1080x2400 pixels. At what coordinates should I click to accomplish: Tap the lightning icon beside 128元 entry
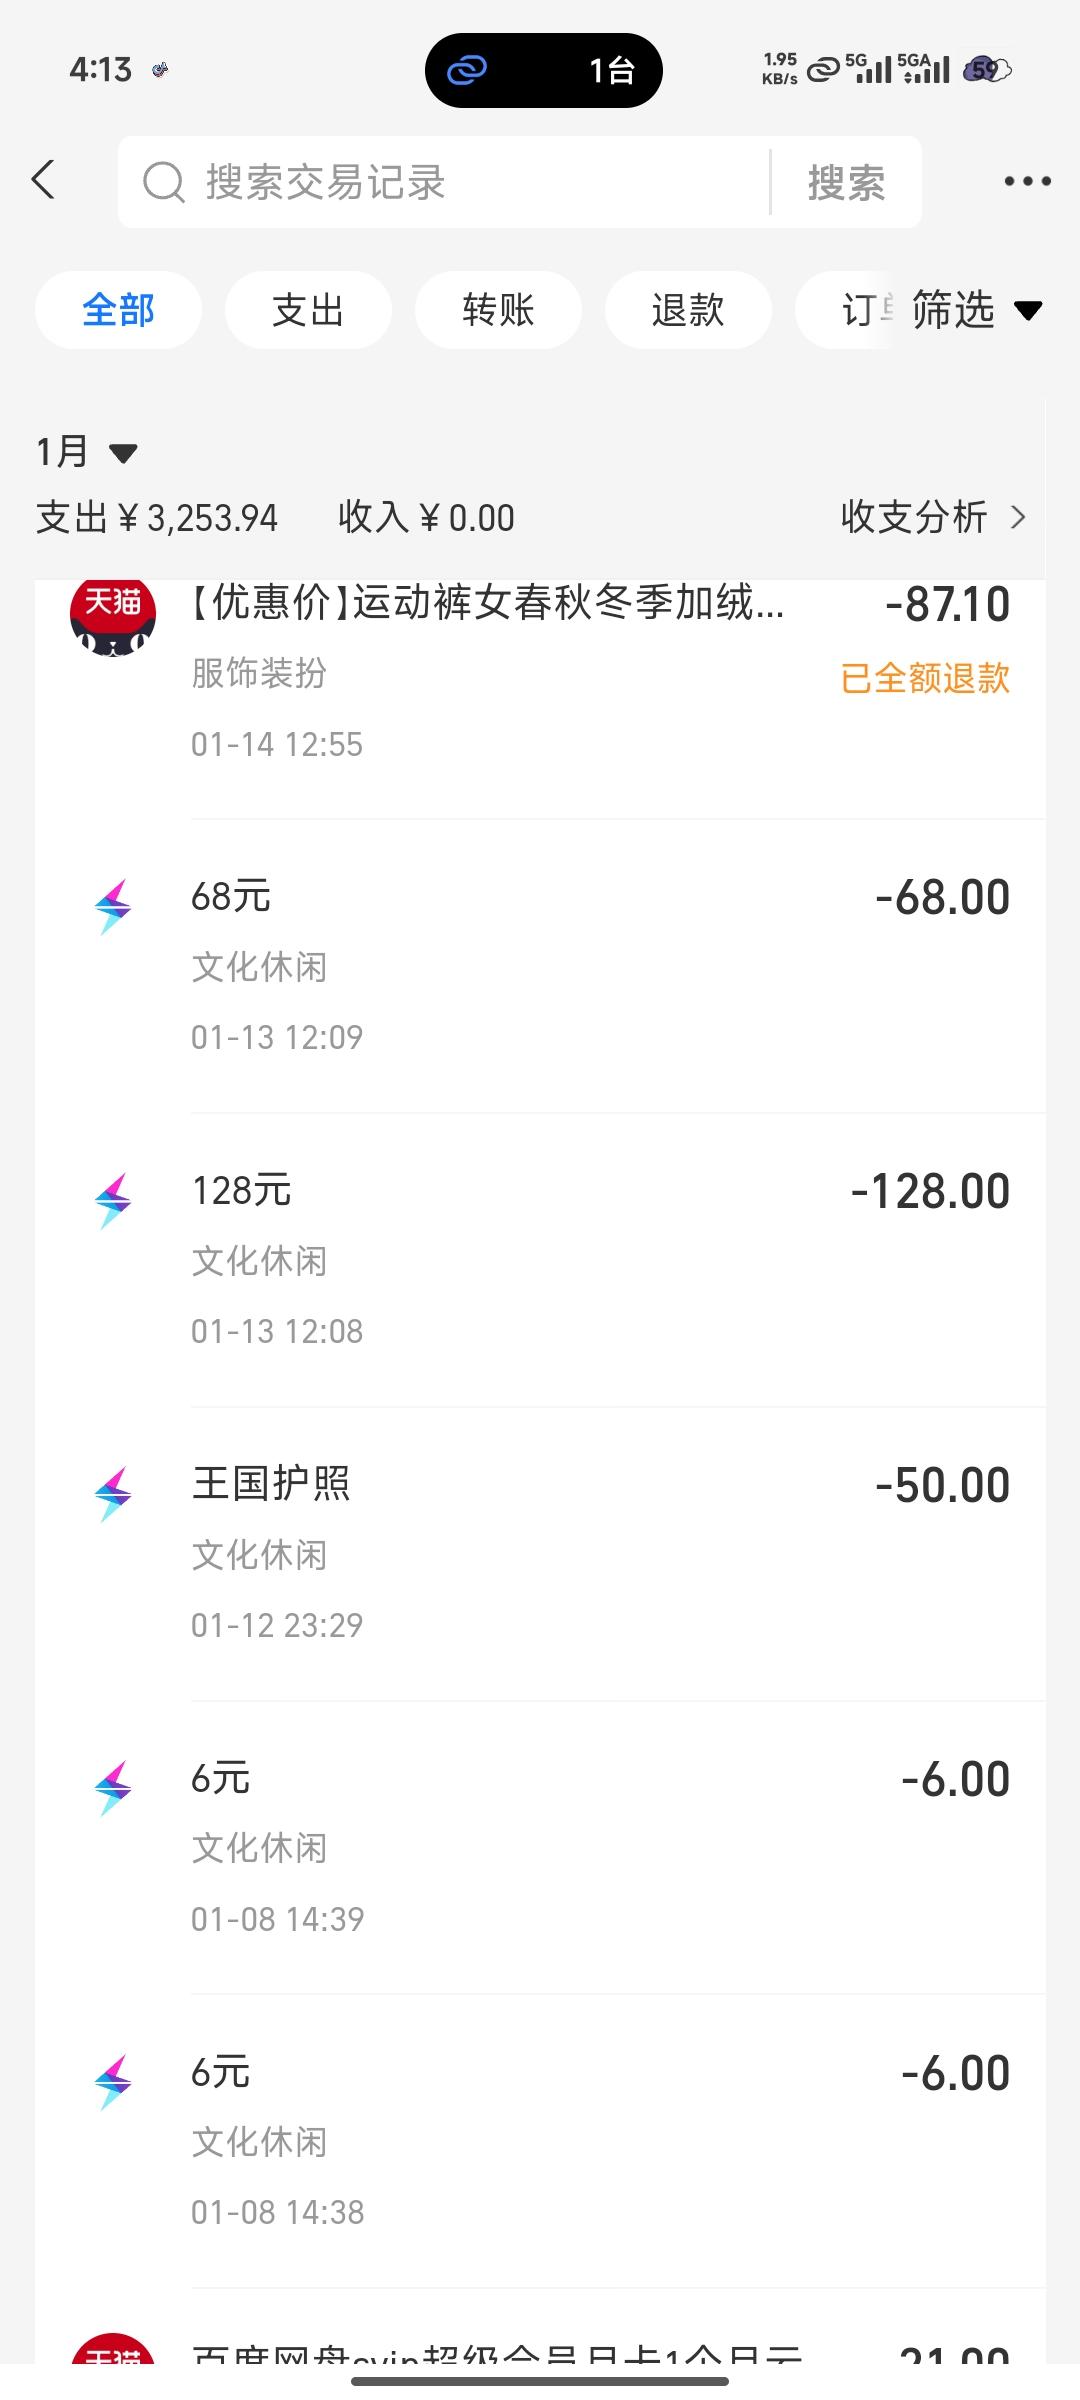click(x=113, y=1201)
